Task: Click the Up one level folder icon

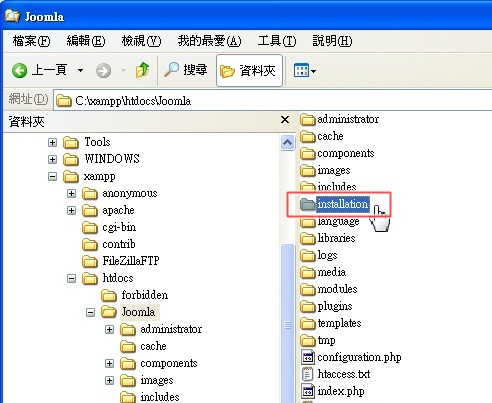Action: coord(142,70)
